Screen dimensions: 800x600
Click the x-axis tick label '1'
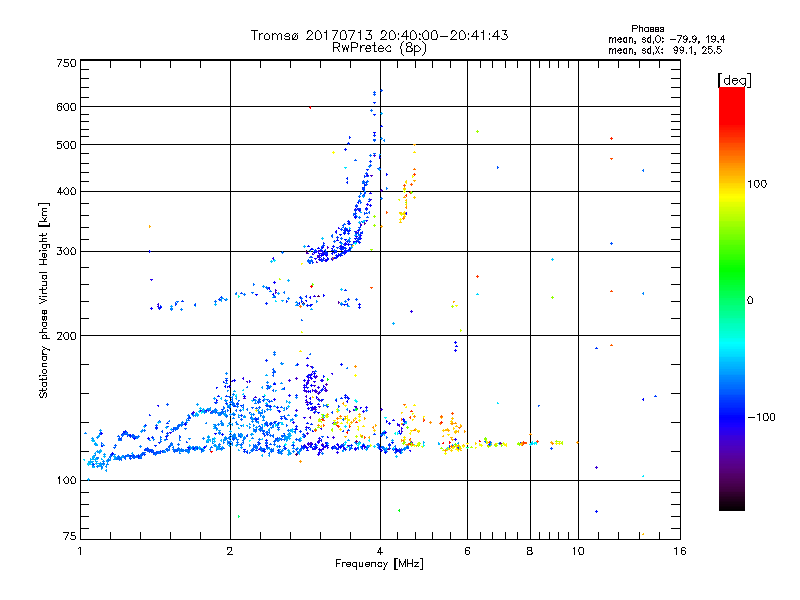(80, 551)
